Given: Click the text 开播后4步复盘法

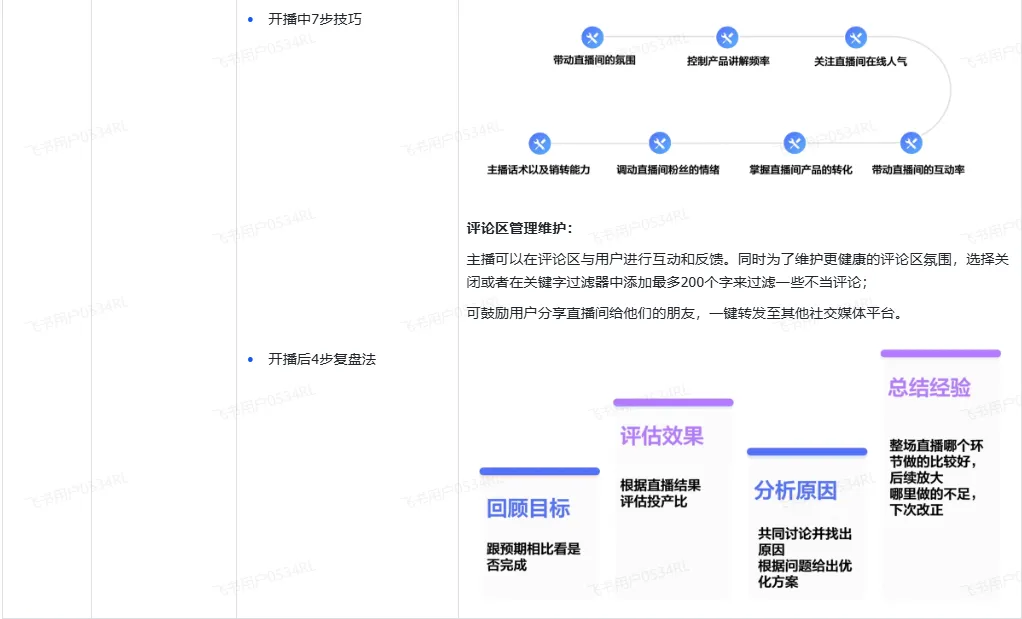Looking at the screenshot, I should [x=322, y=360].
